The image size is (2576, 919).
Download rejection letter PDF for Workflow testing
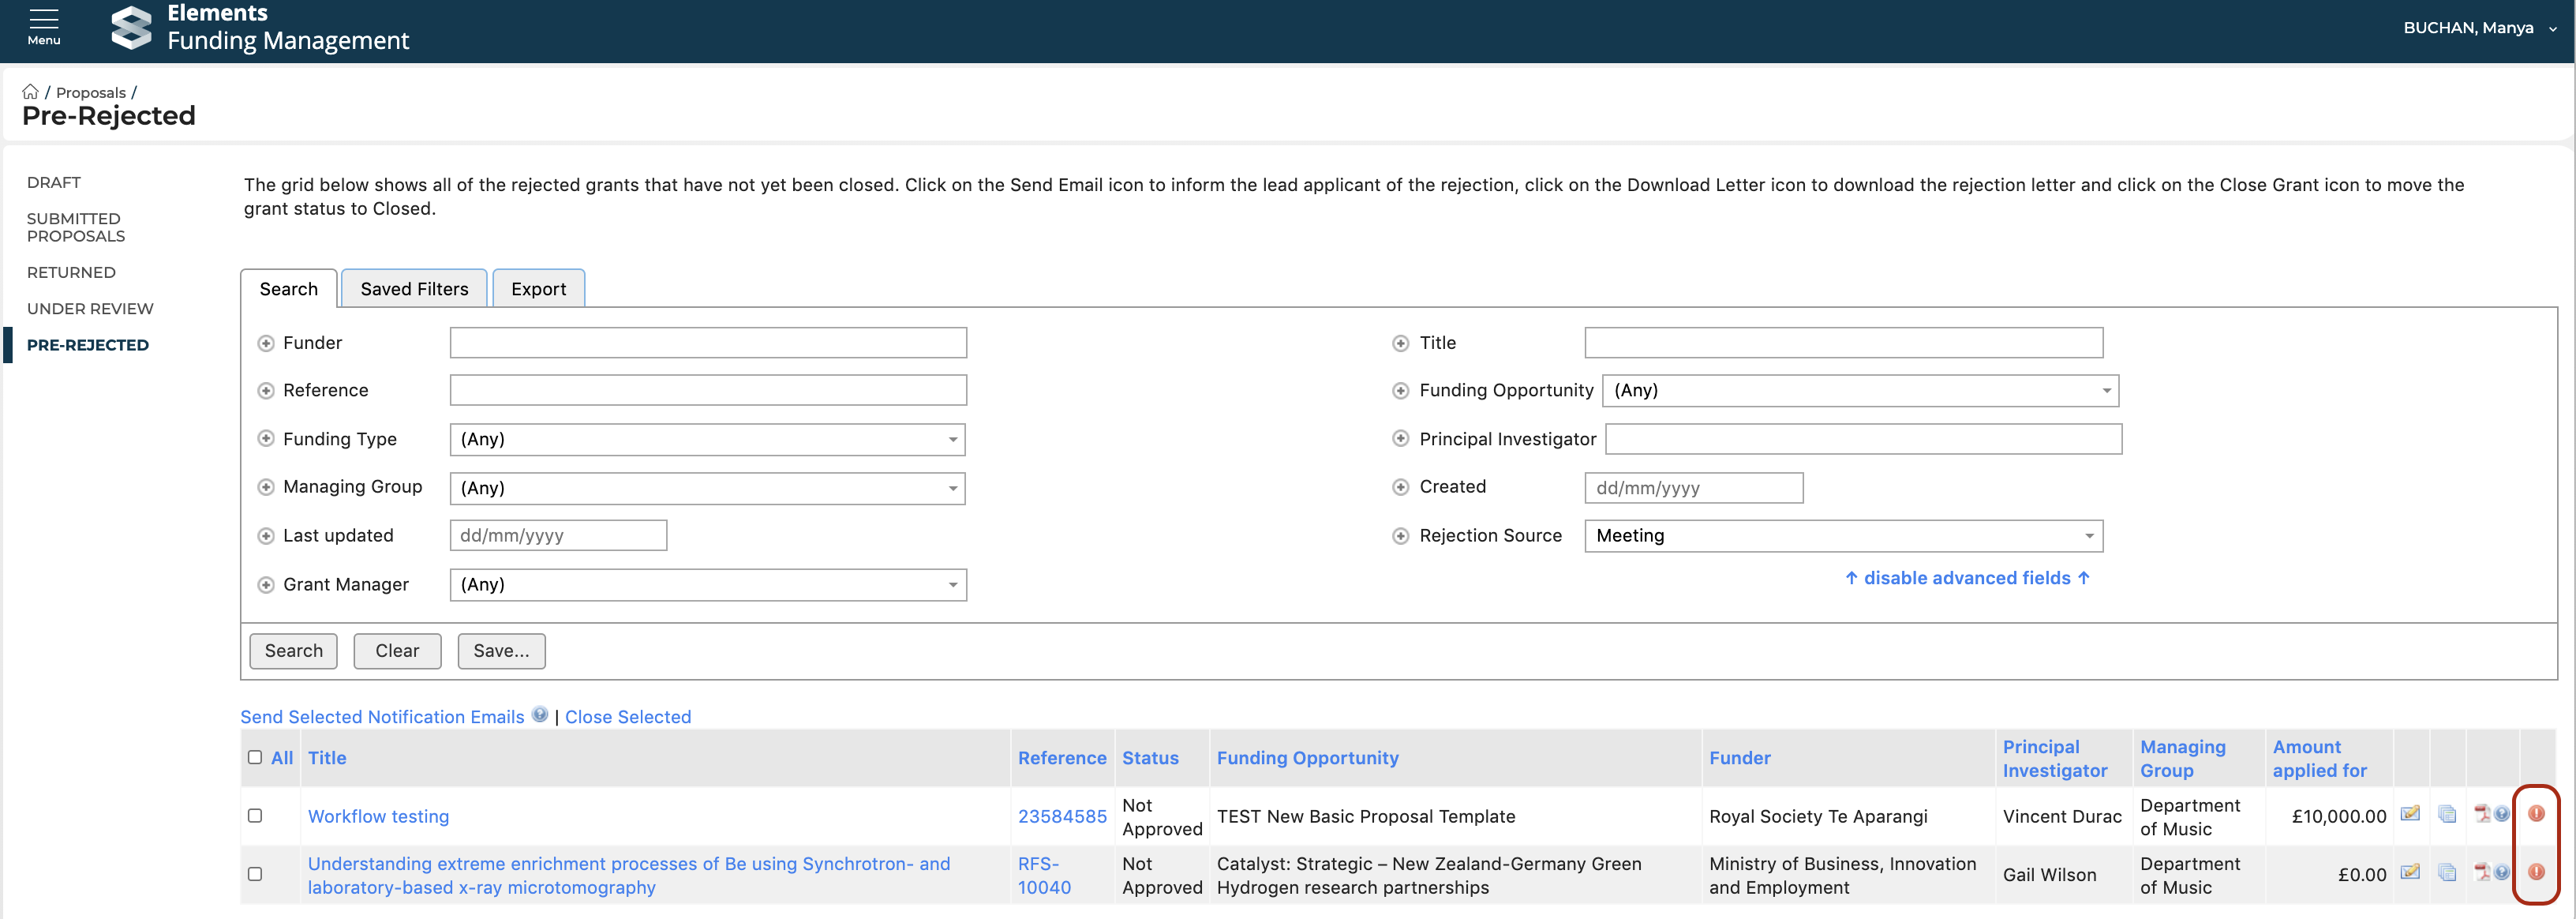point(2482,814)
